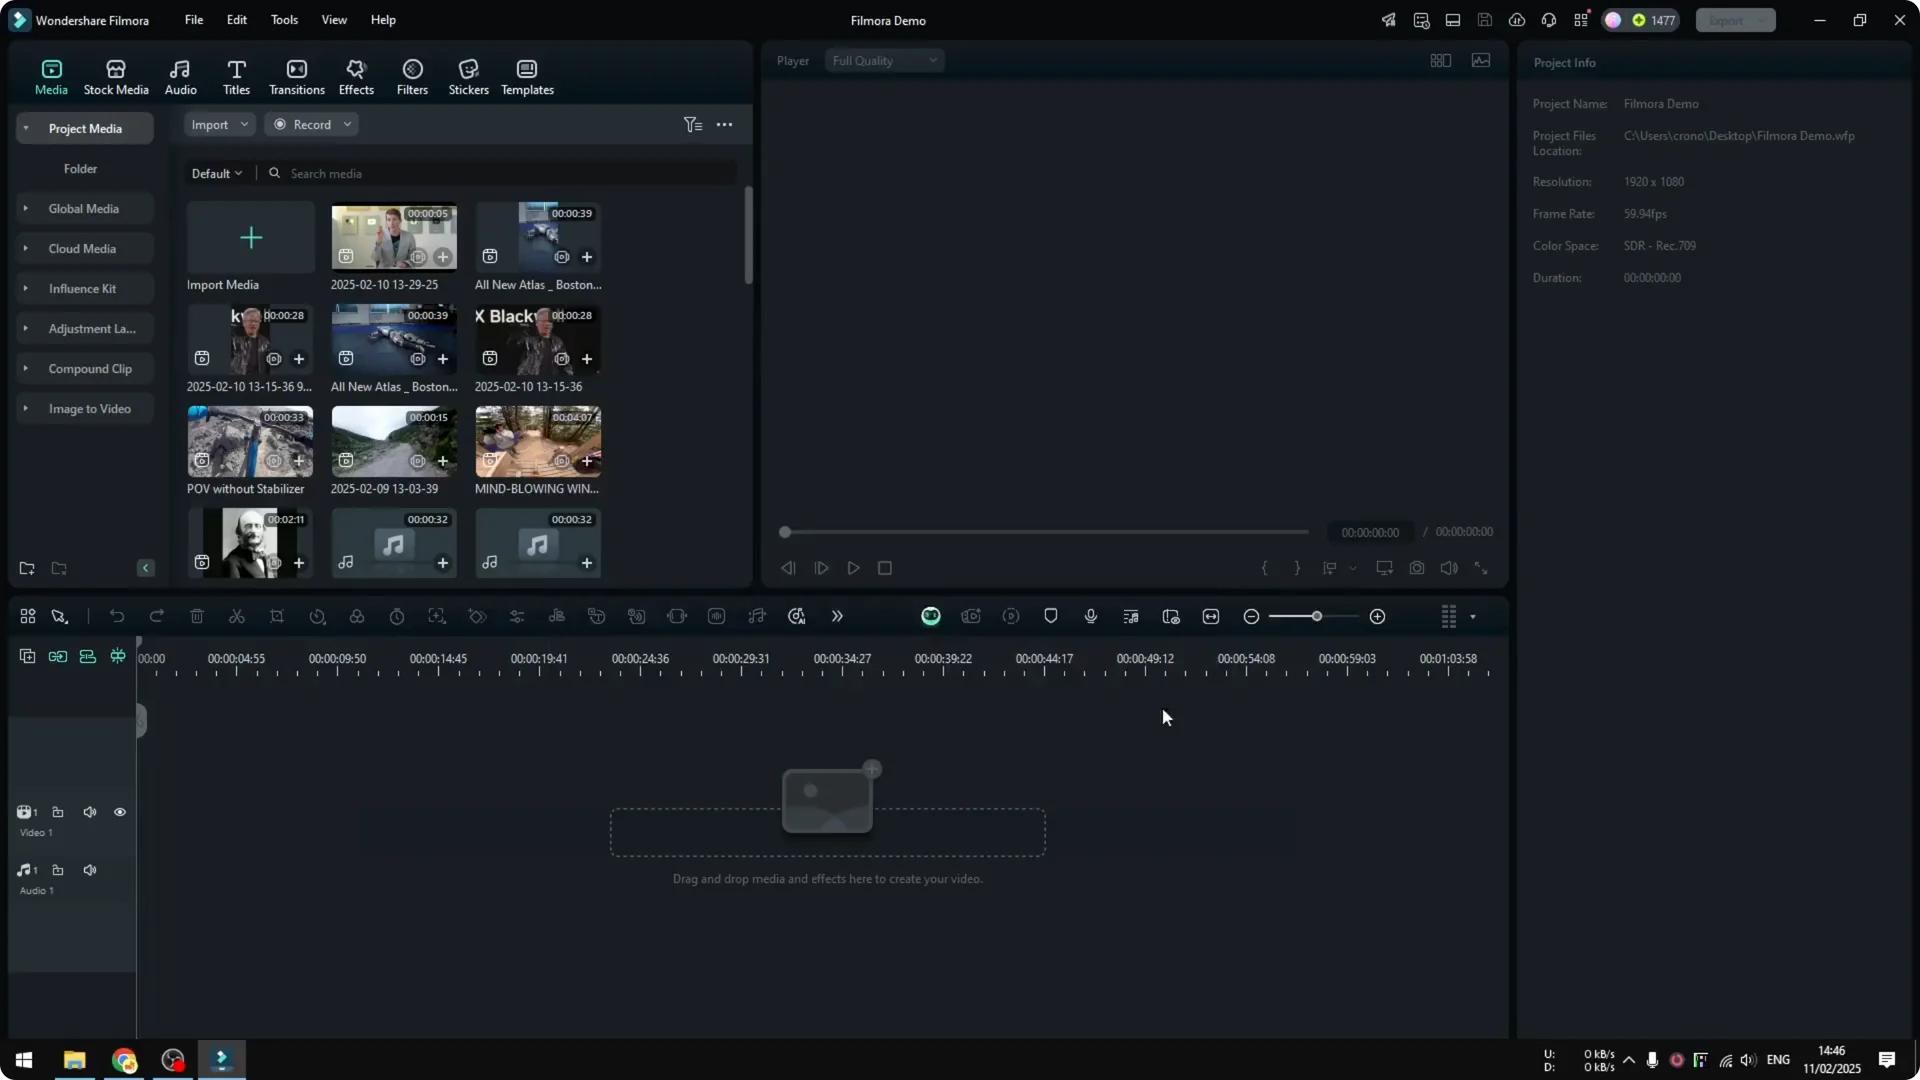
Task: Open the Tools menu
Action: 283,20
